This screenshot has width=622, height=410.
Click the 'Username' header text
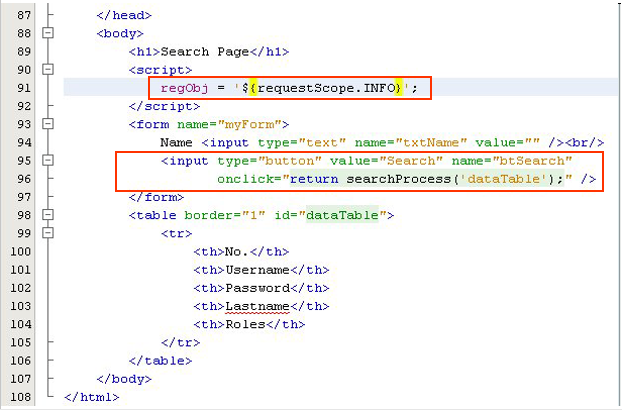[x=257, y=270]
